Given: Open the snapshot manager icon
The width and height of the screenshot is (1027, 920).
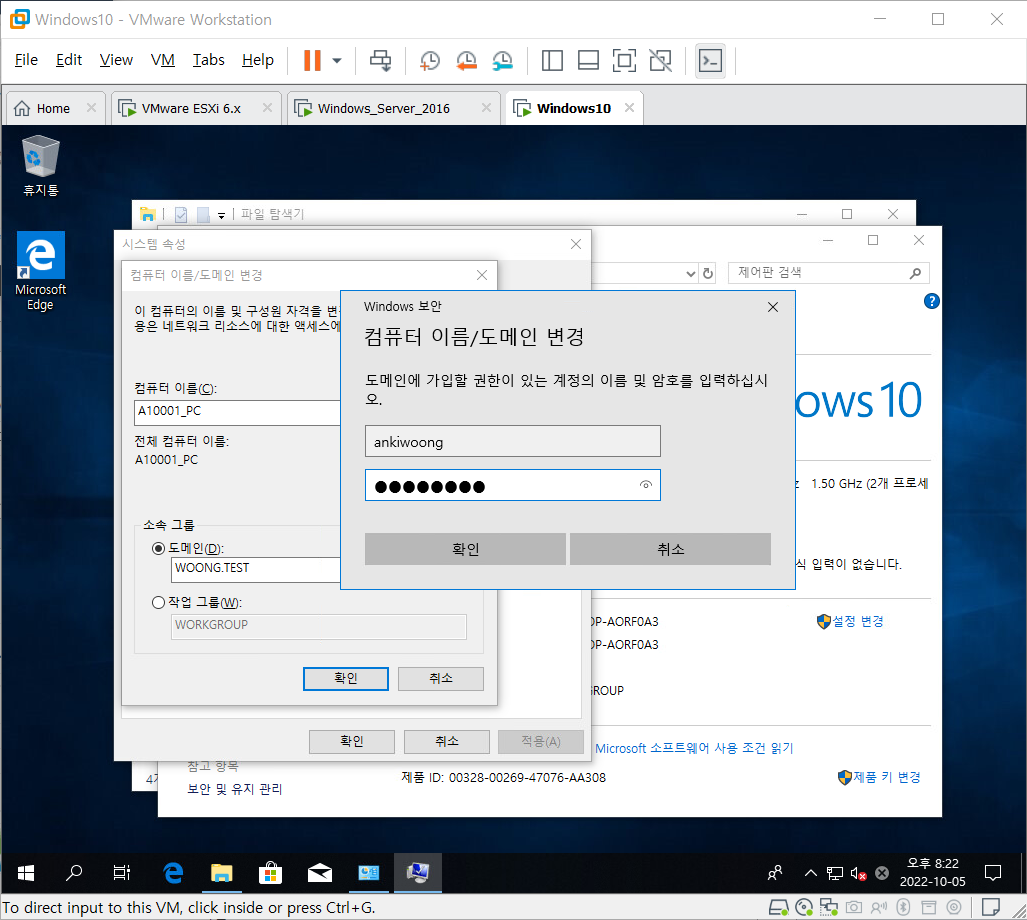Looking at the screenshot, I should 502,61.
